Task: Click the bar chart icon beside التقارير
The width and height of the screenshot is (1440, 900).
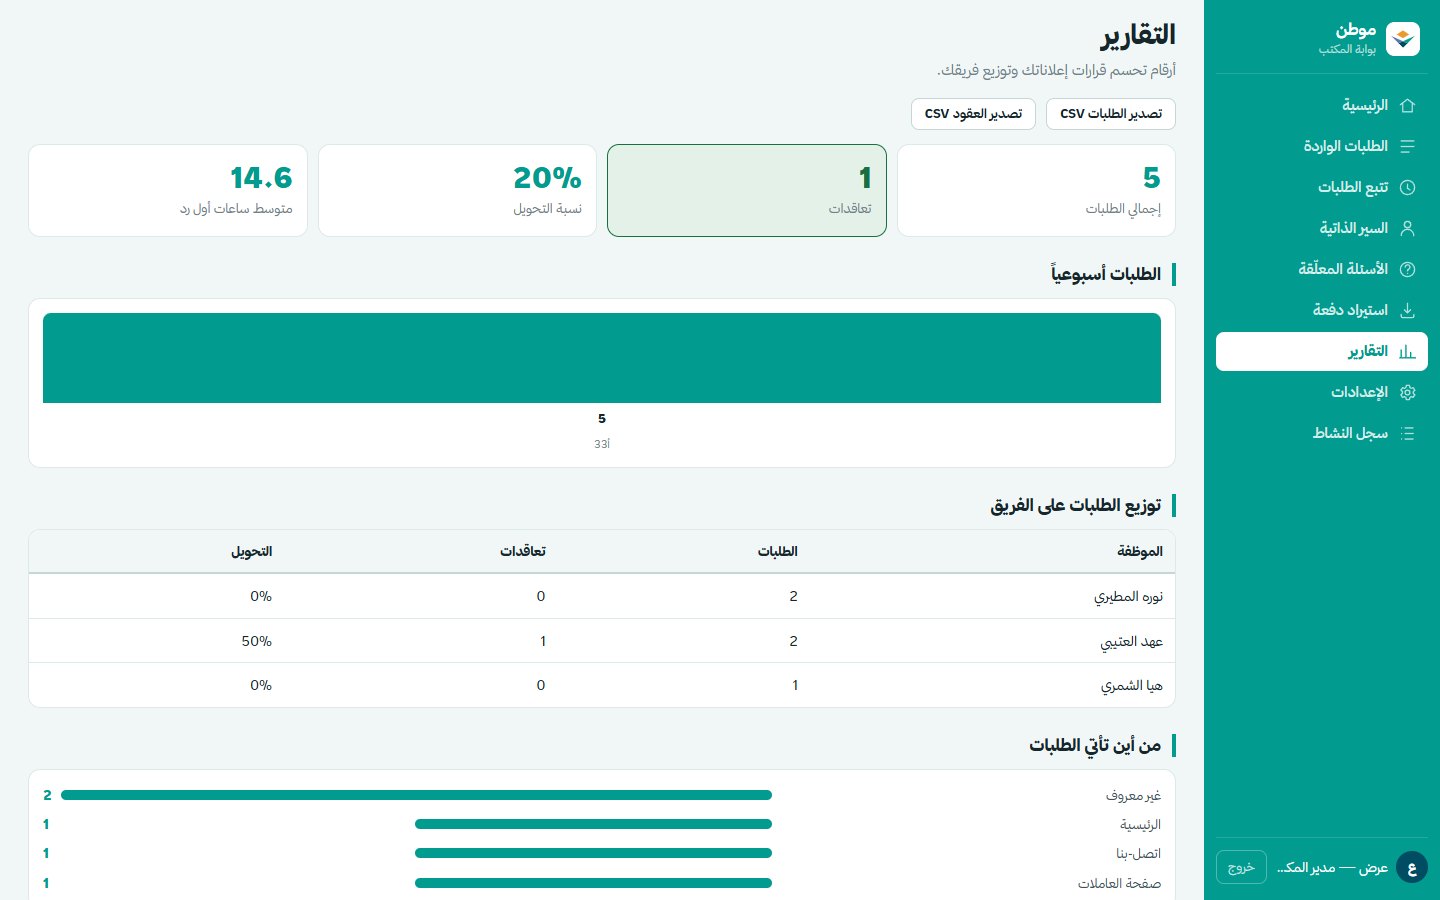Action: (1407, 352)
